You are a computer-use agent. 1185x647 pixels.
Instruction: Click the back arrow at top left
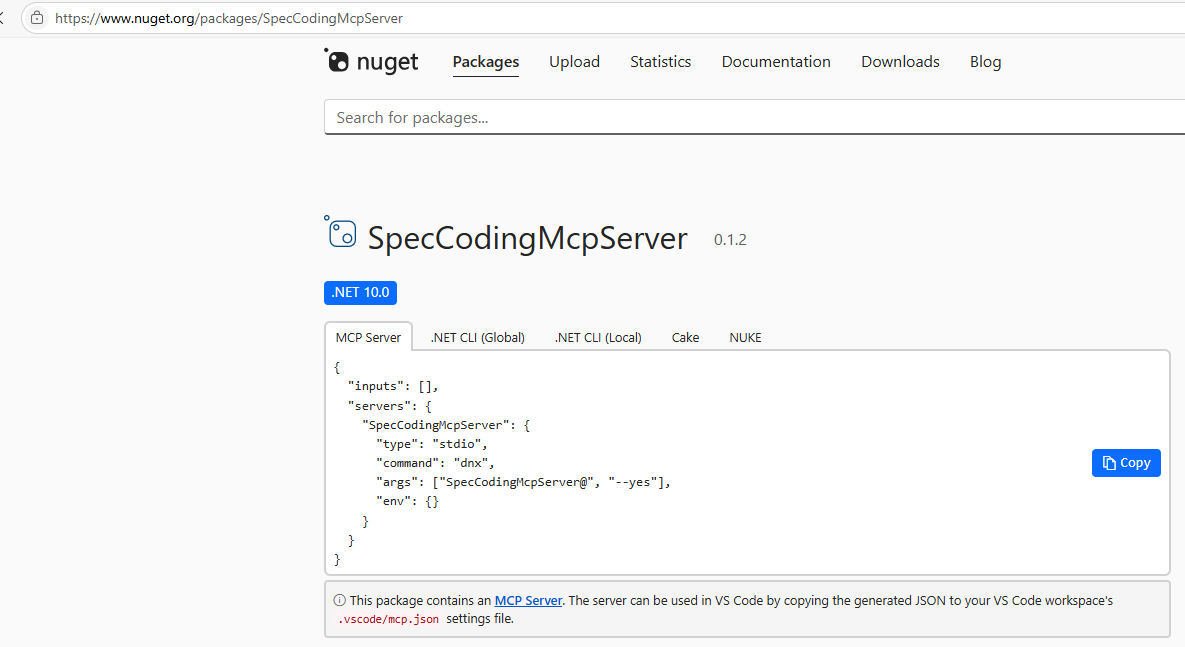[4, 17]
